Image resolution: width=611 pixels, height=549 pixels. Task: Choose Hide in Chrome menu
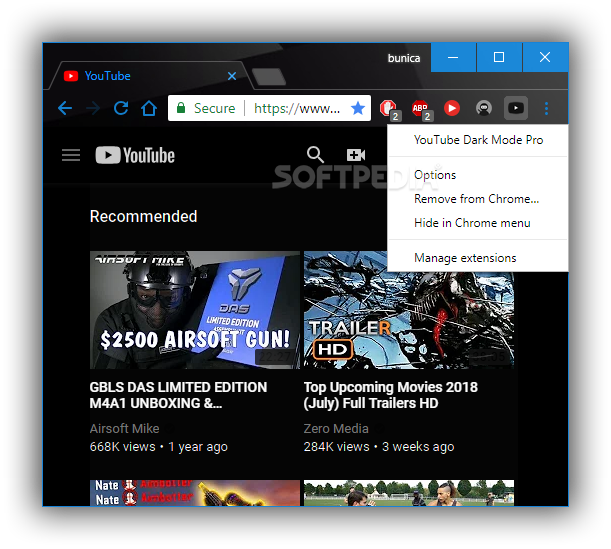478,223
